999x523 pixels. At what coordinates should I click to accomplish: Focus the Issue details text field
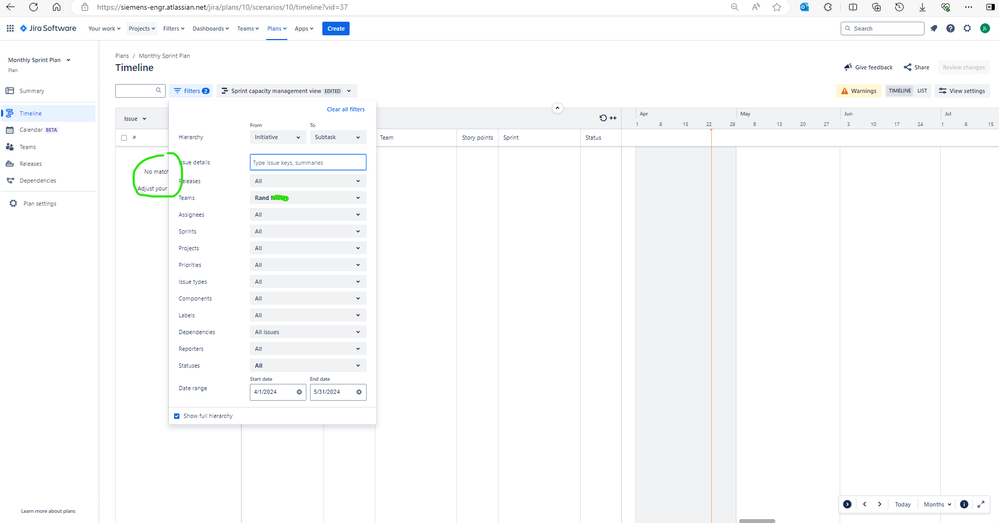[x=308, y=162]
